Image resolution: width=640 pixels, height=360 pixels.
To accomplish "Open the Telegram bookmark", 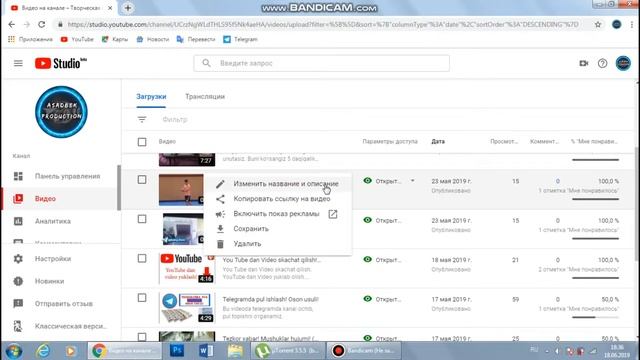I will pyautogui.click(x=240, y=40).
